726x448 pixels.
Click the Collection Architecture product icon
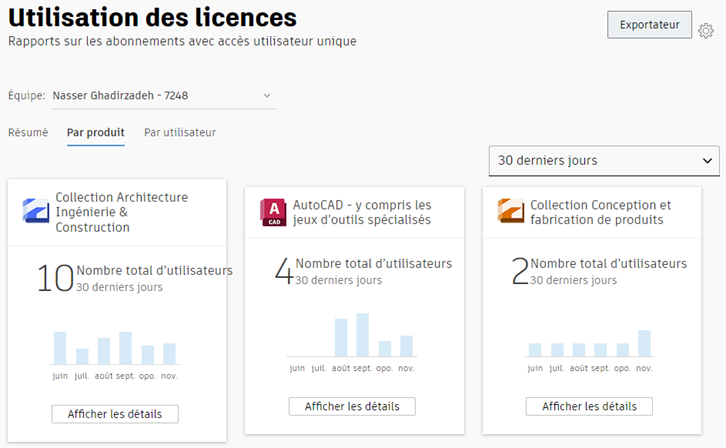tap(36, 211)
